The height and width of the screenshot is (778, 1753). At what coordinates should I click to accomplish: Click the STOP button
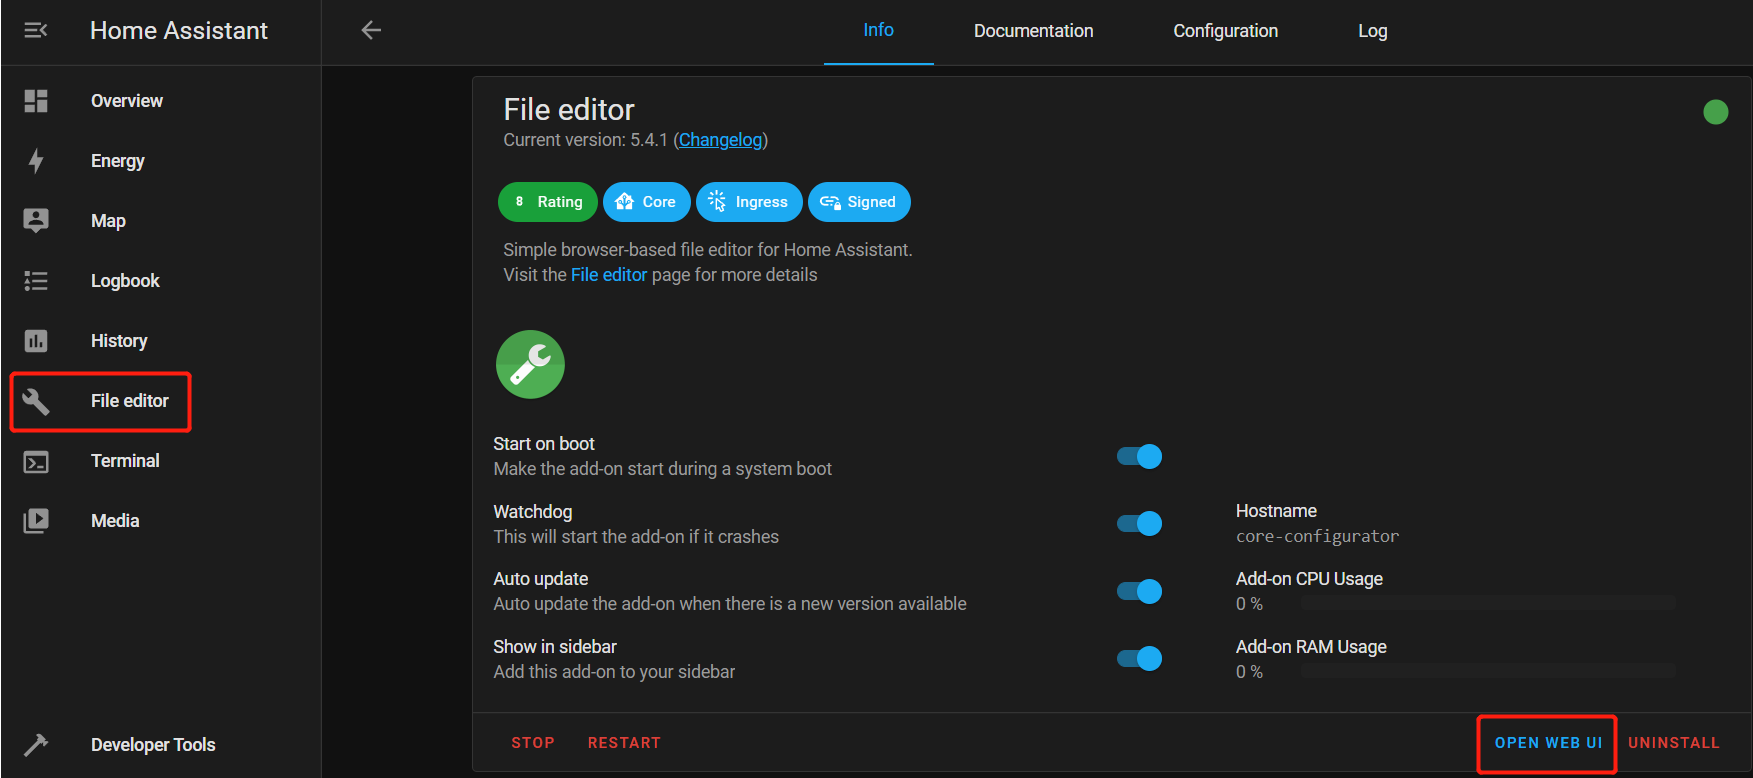click(533, 743)
